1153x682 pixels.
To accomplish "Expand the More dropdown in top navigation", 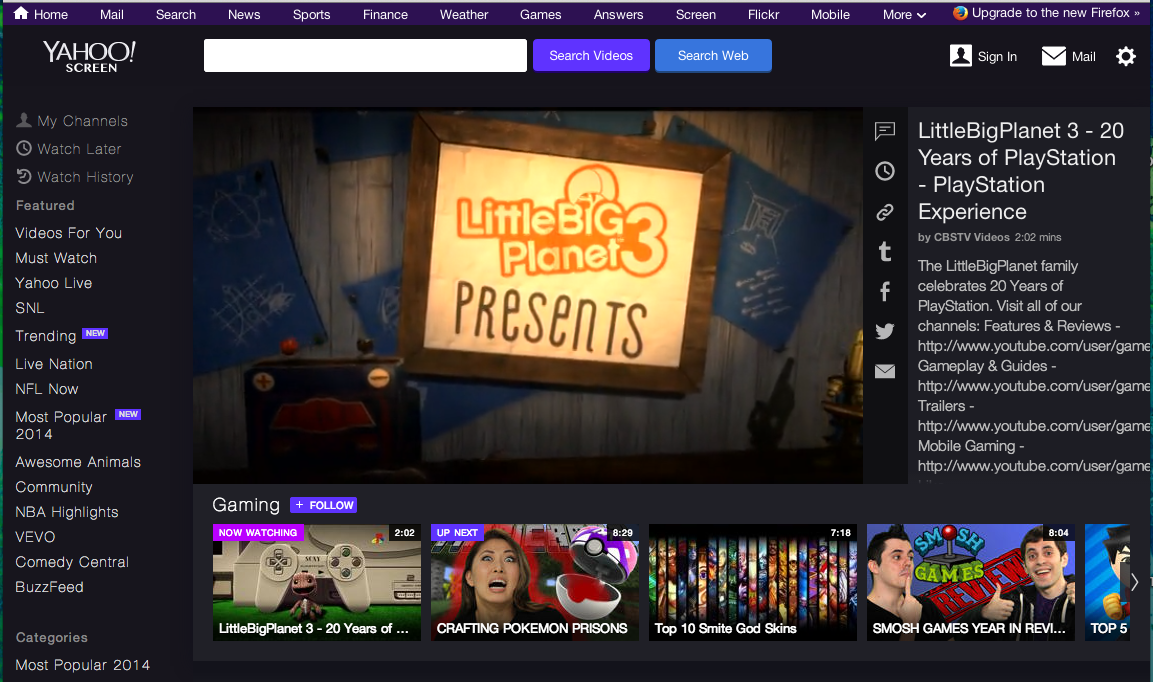I will (x=904, y=15).
